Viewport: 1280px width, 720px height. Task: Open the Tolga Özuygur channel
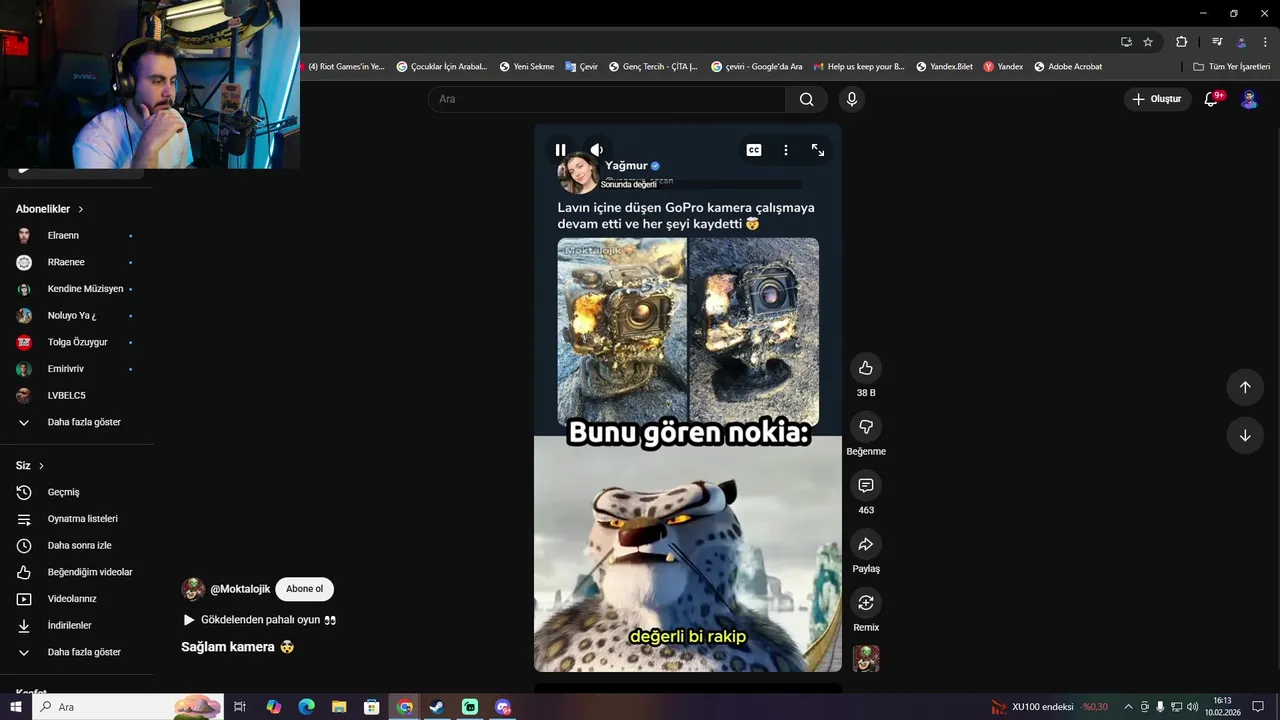[76, 342]
